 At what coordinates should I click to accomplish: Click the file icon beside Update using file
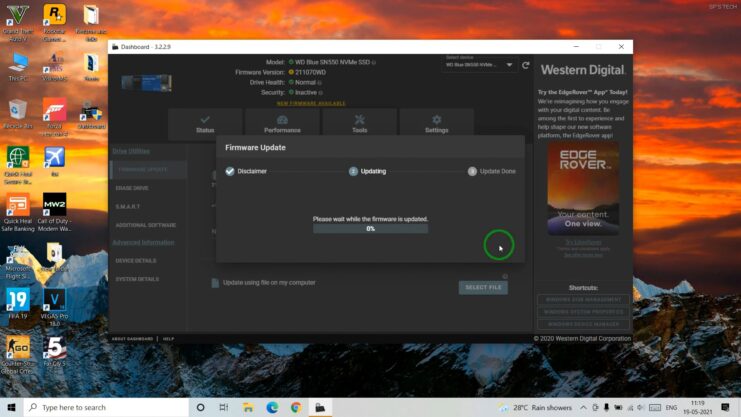(215, 283)
